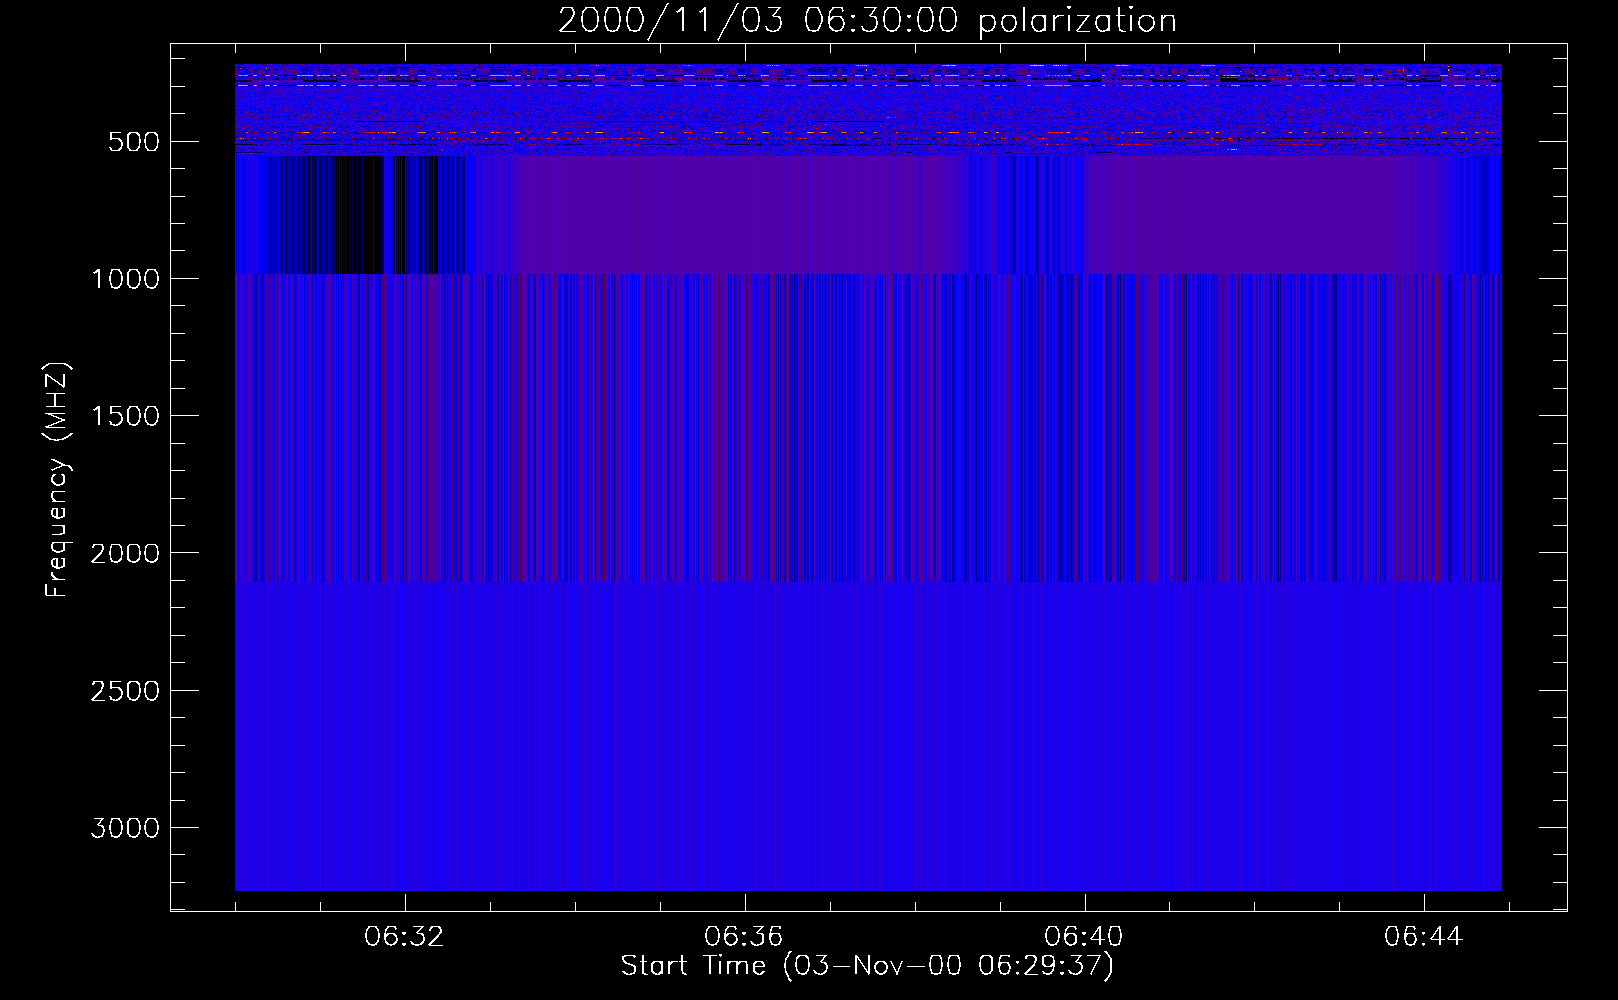Click the 06:36 time tick label

pos(744,937)
